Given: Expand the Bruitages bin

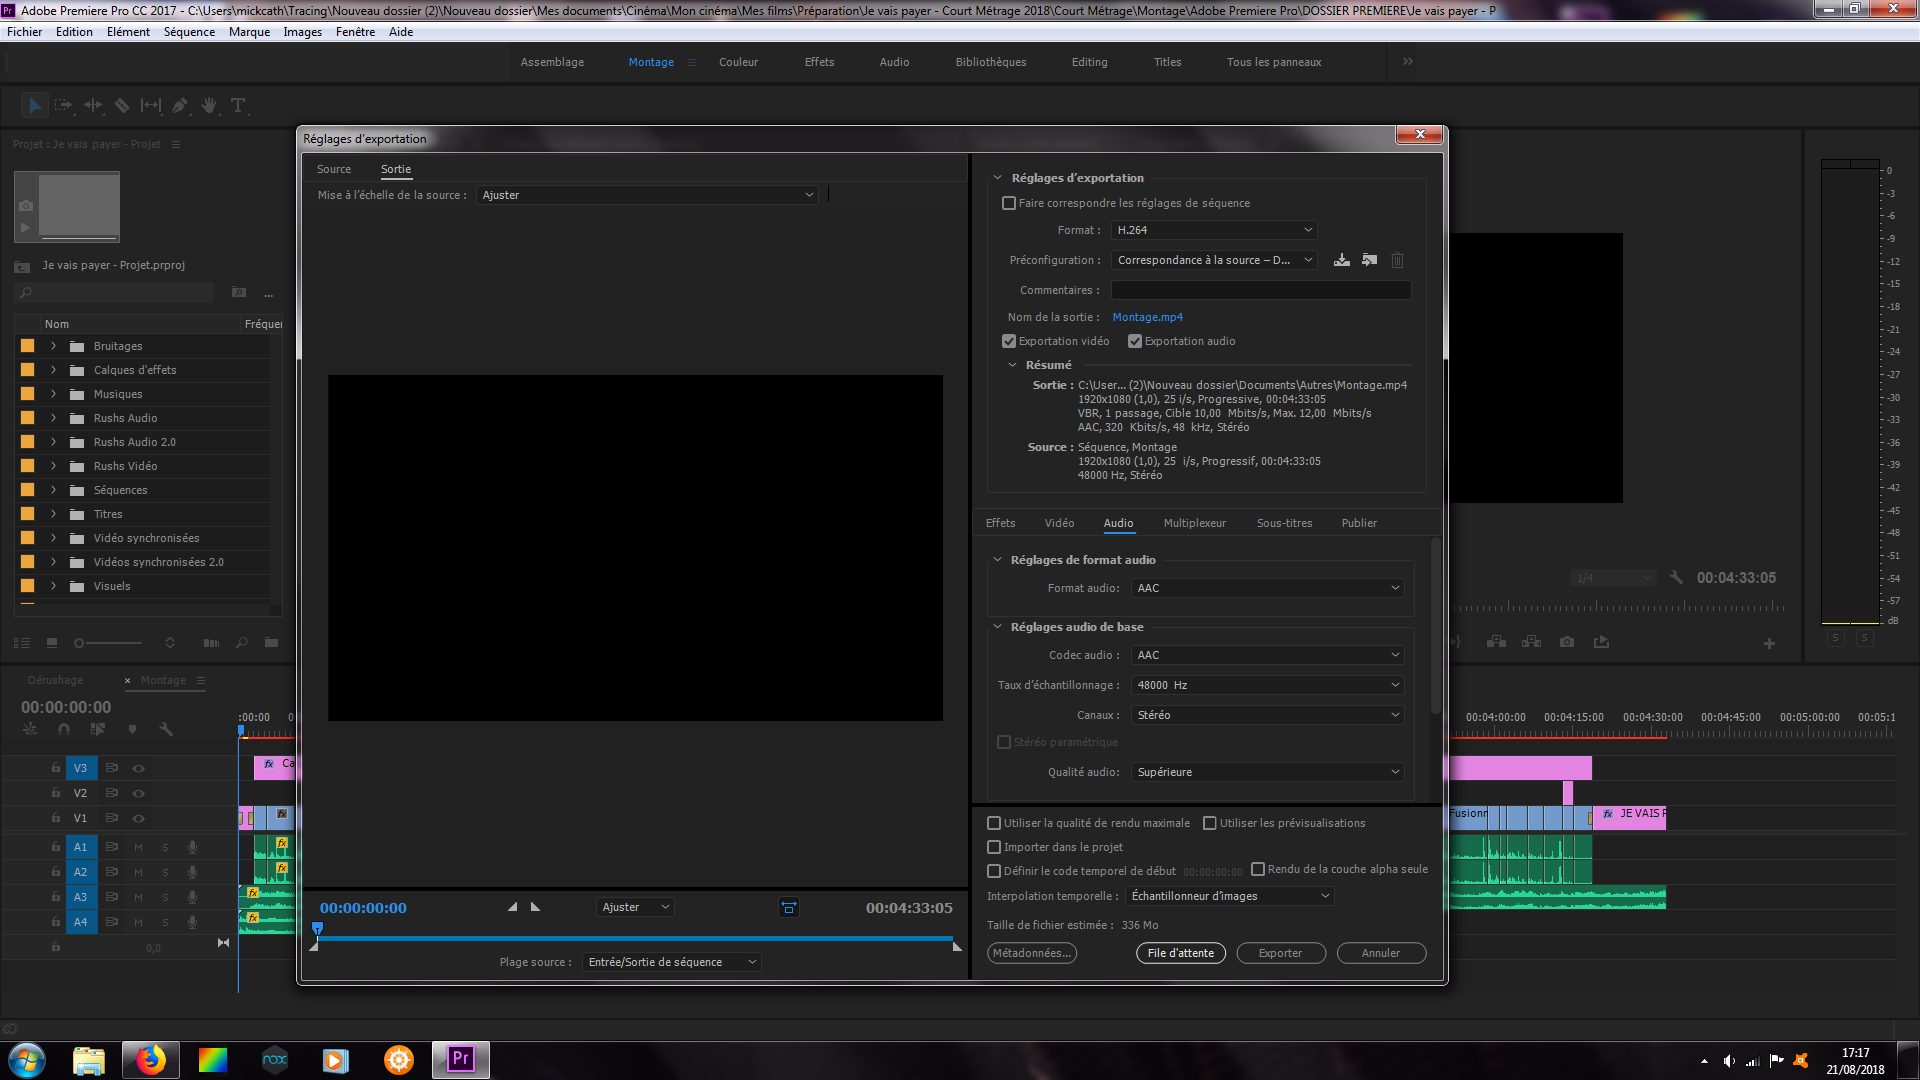Looking at the screenshot, I should coord(54,346).
